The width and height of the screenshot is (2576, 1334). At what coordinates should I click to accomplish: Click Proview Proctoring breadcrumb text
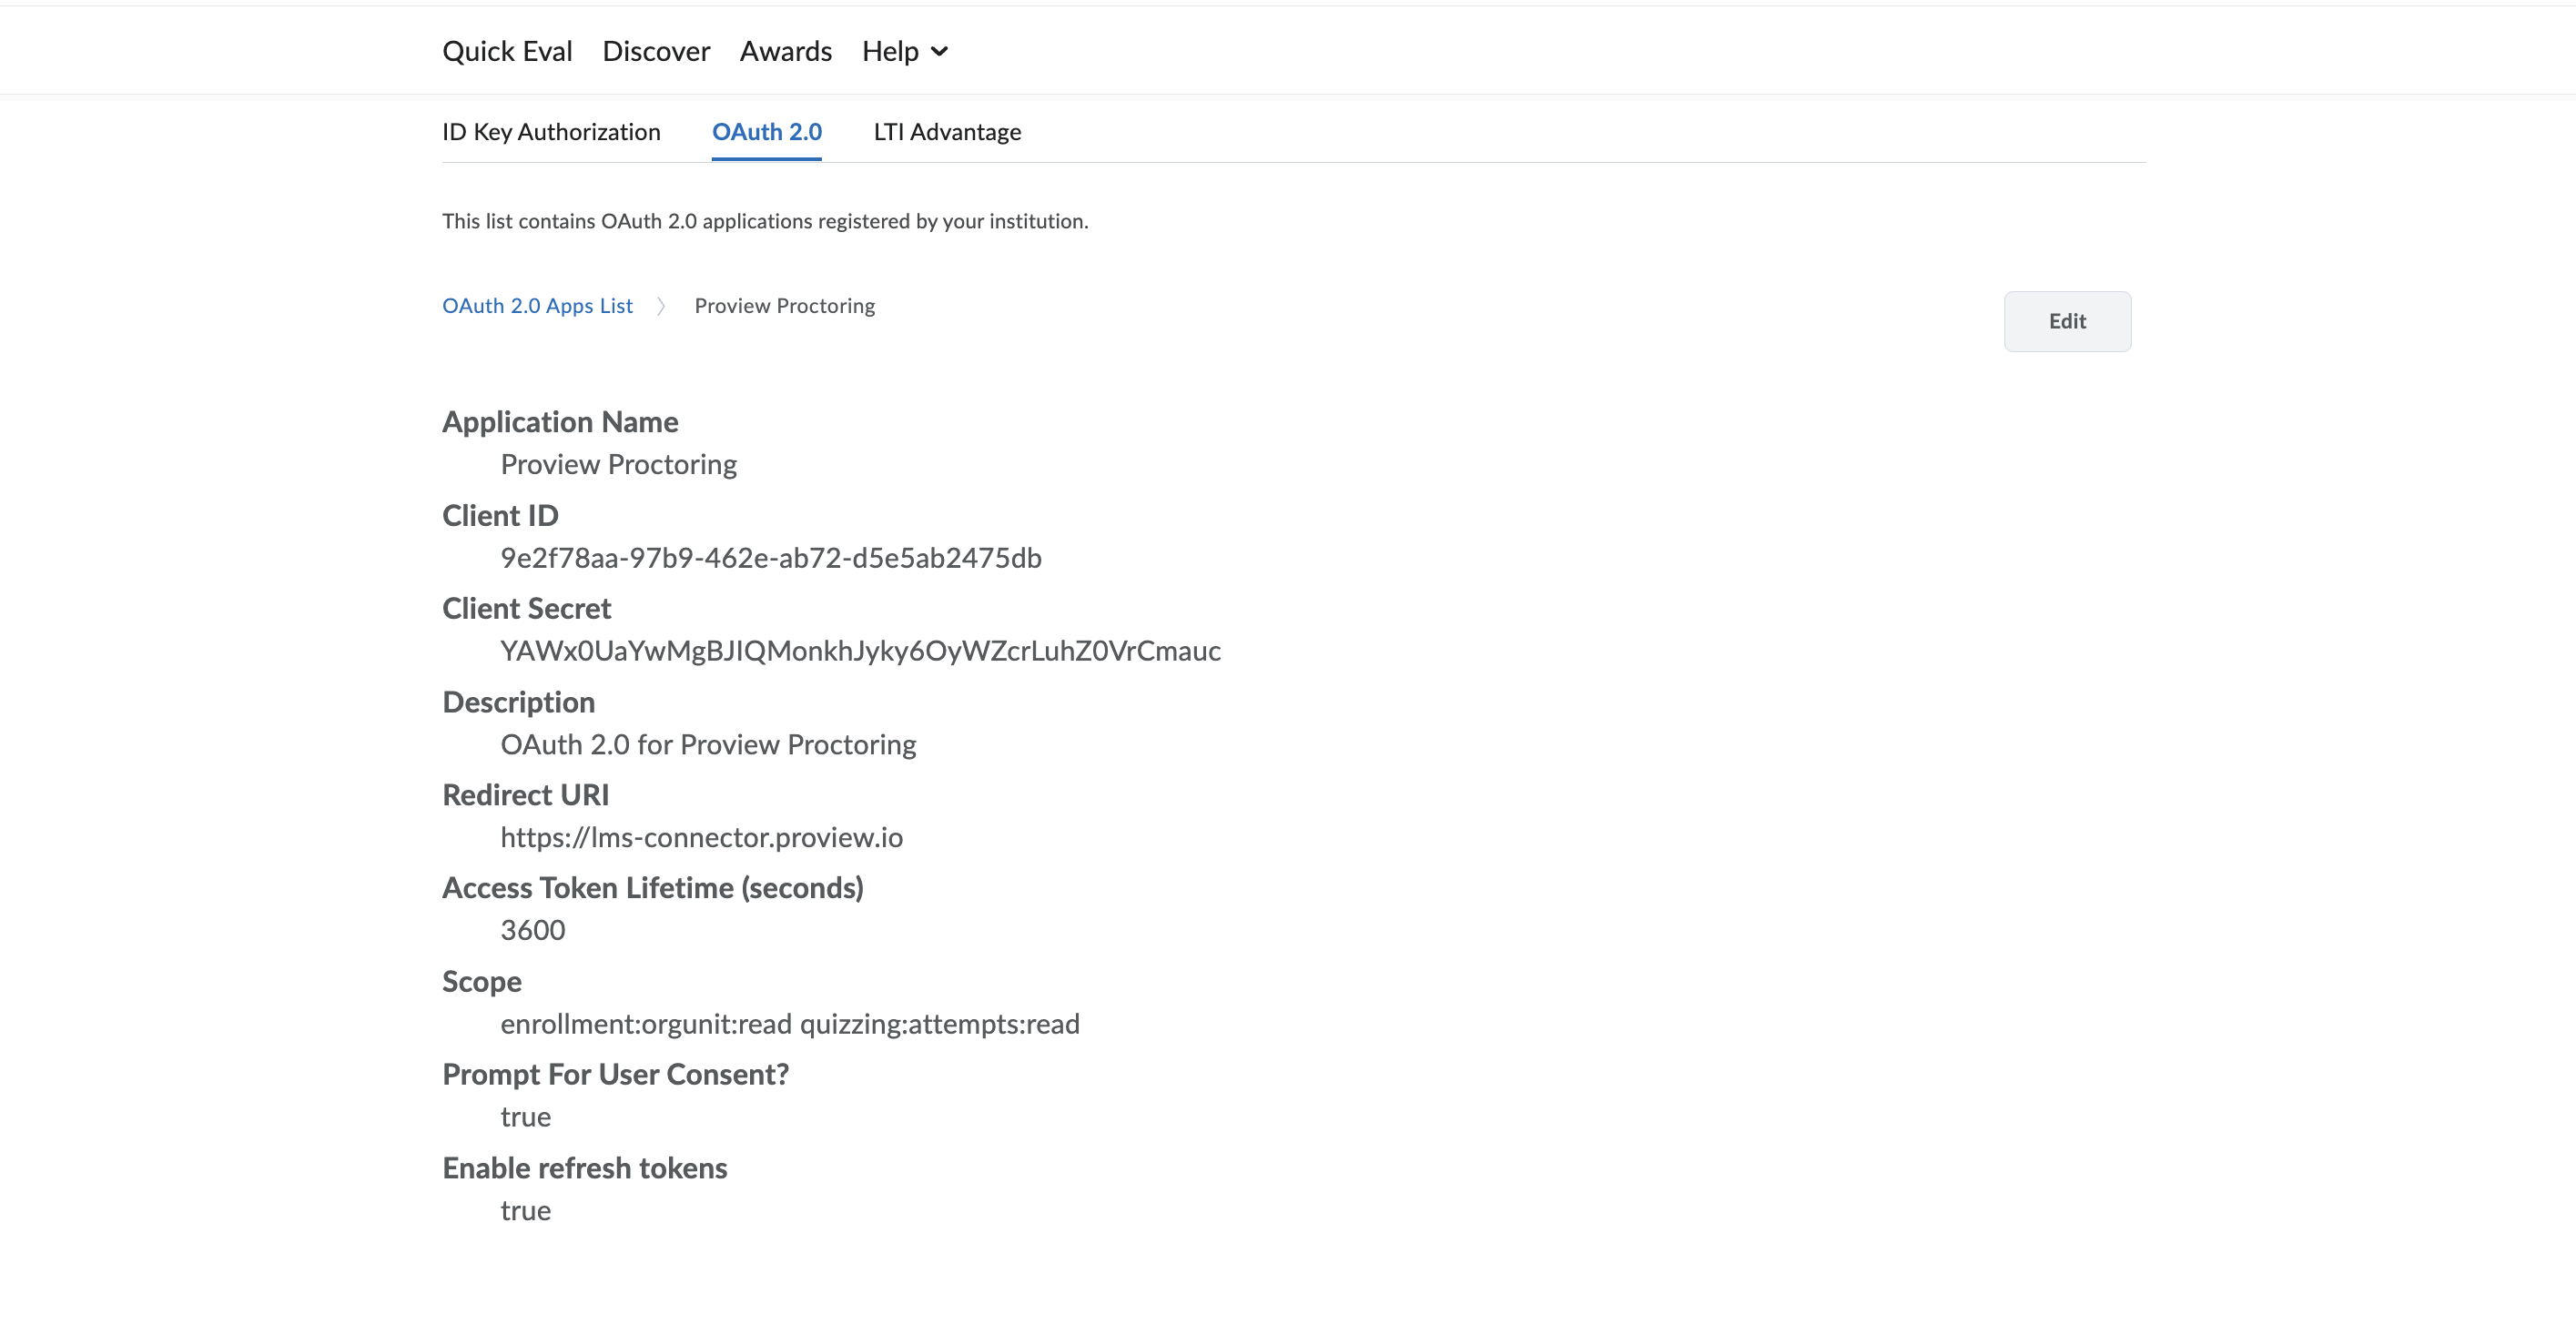click(784, 306)
